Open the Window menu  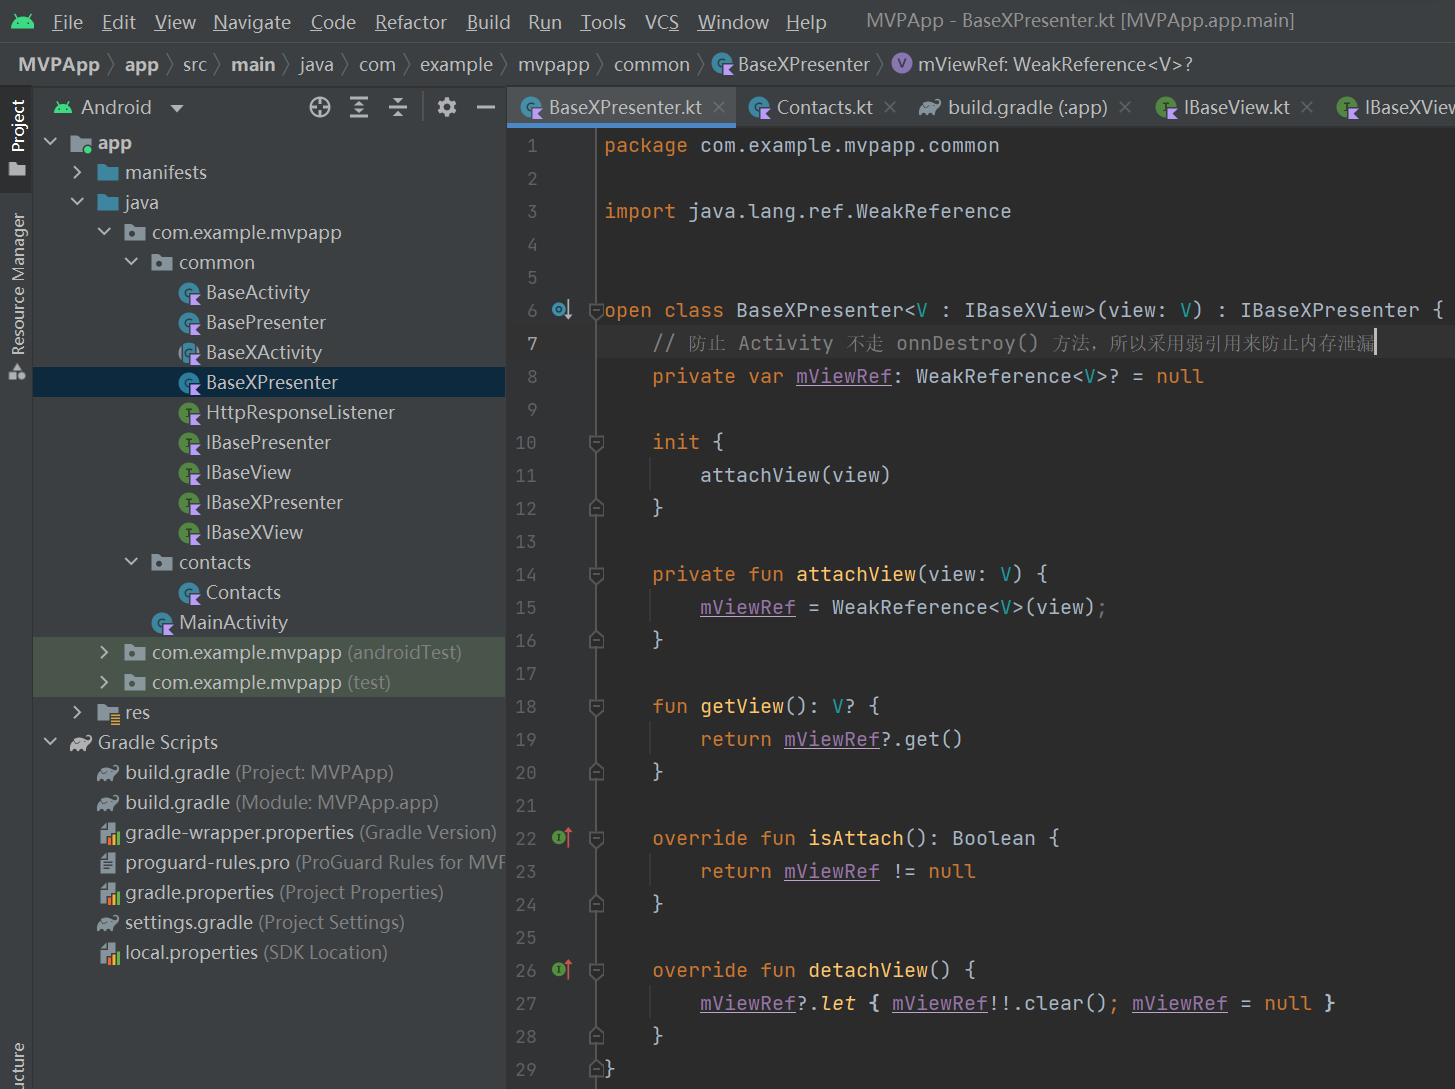tap(733, 22)
